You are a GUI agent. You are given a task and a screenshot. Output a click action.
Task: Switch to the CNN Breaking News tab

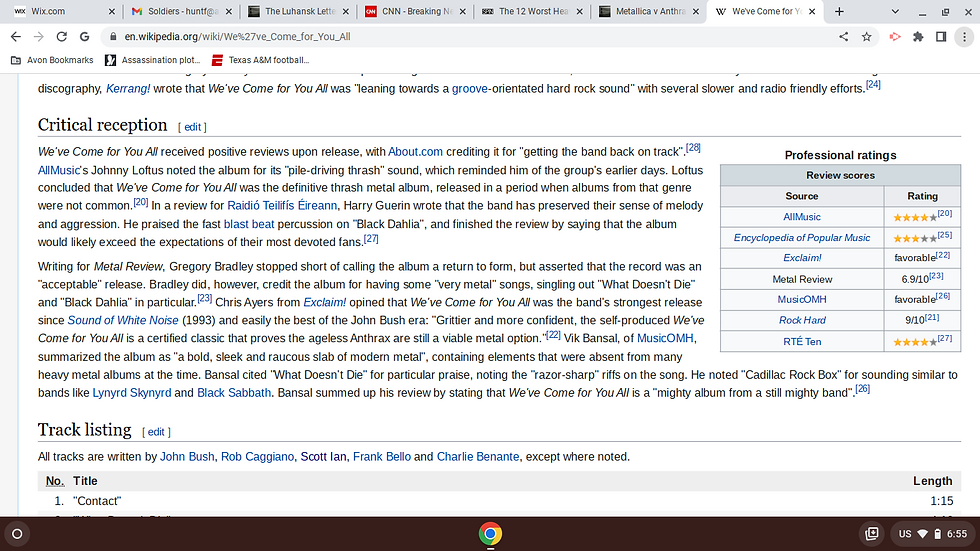click(416, 11)
